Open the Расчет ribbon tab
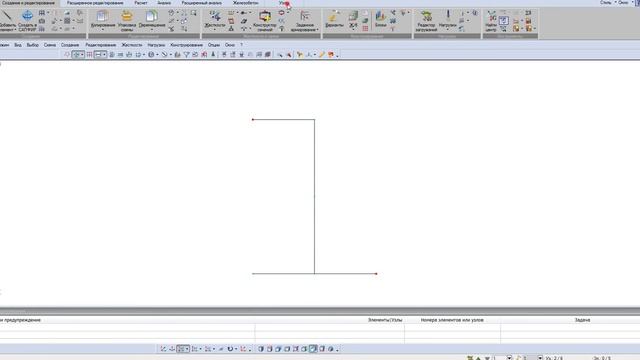This screenshot has height=360, width=640. (141, 3)
